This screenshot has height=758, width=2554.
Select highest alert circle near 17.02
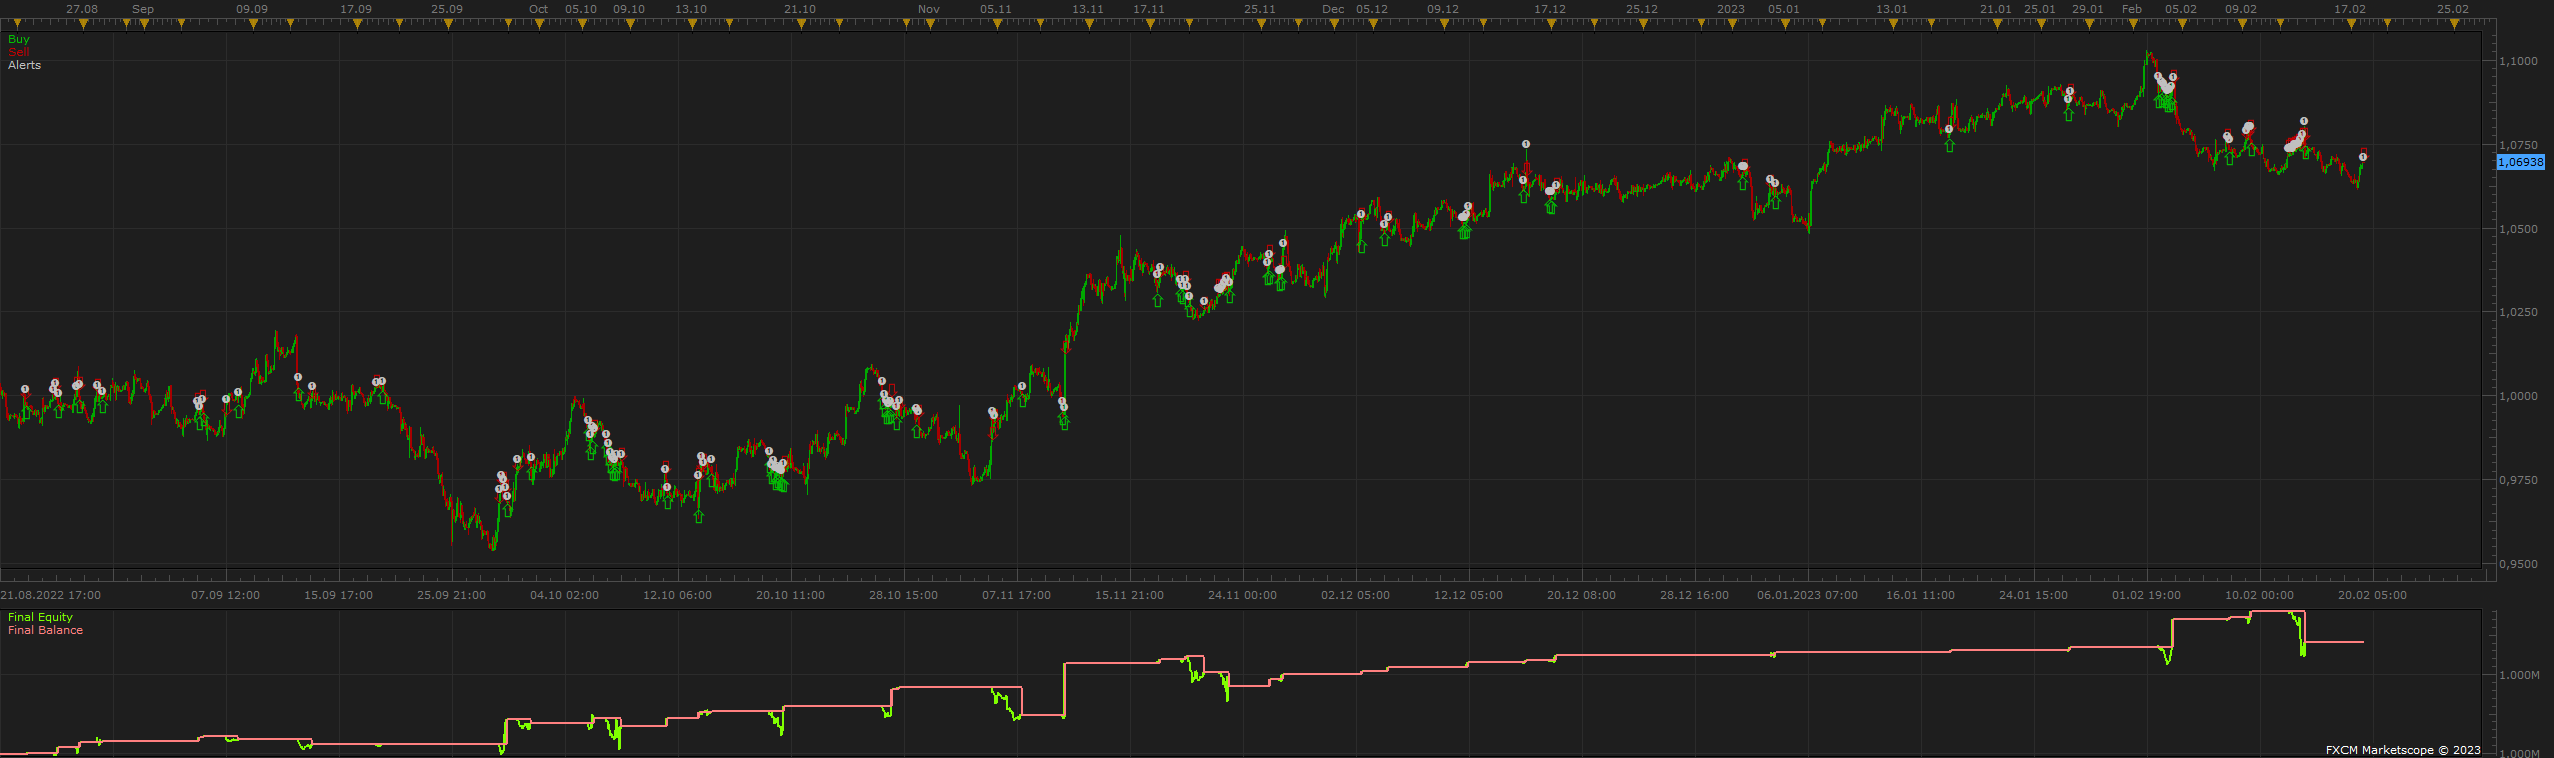pyautogui.click(x=2304, y=121)
